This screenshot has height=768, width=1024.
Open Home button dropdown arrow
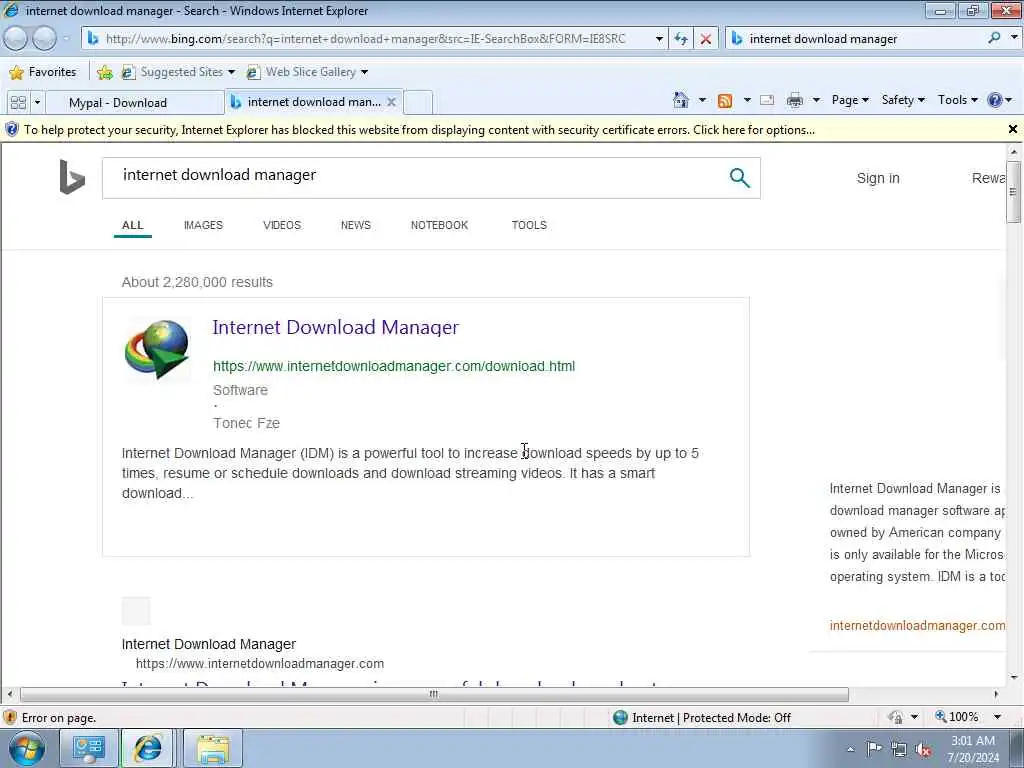click(702, 100)
